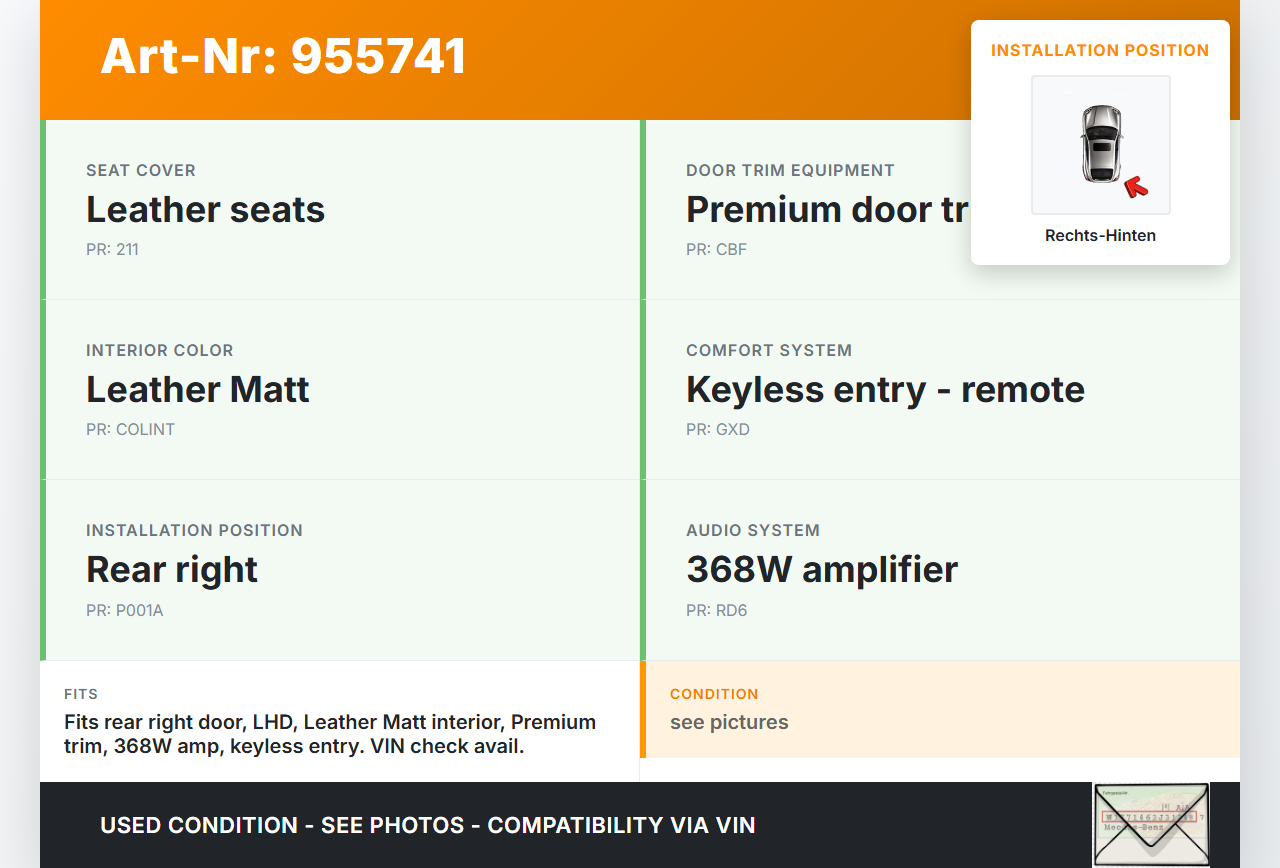
Task: Click PR: RD6 code label
Action: coord(716,610)
